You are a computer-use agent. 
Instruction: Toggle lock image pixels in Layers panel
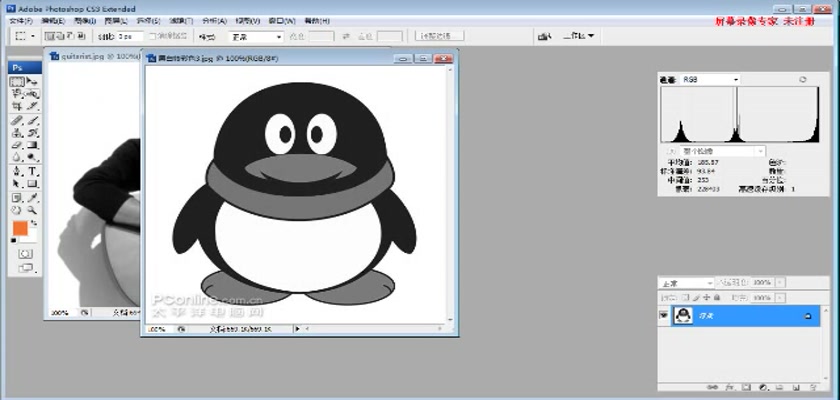696,298
